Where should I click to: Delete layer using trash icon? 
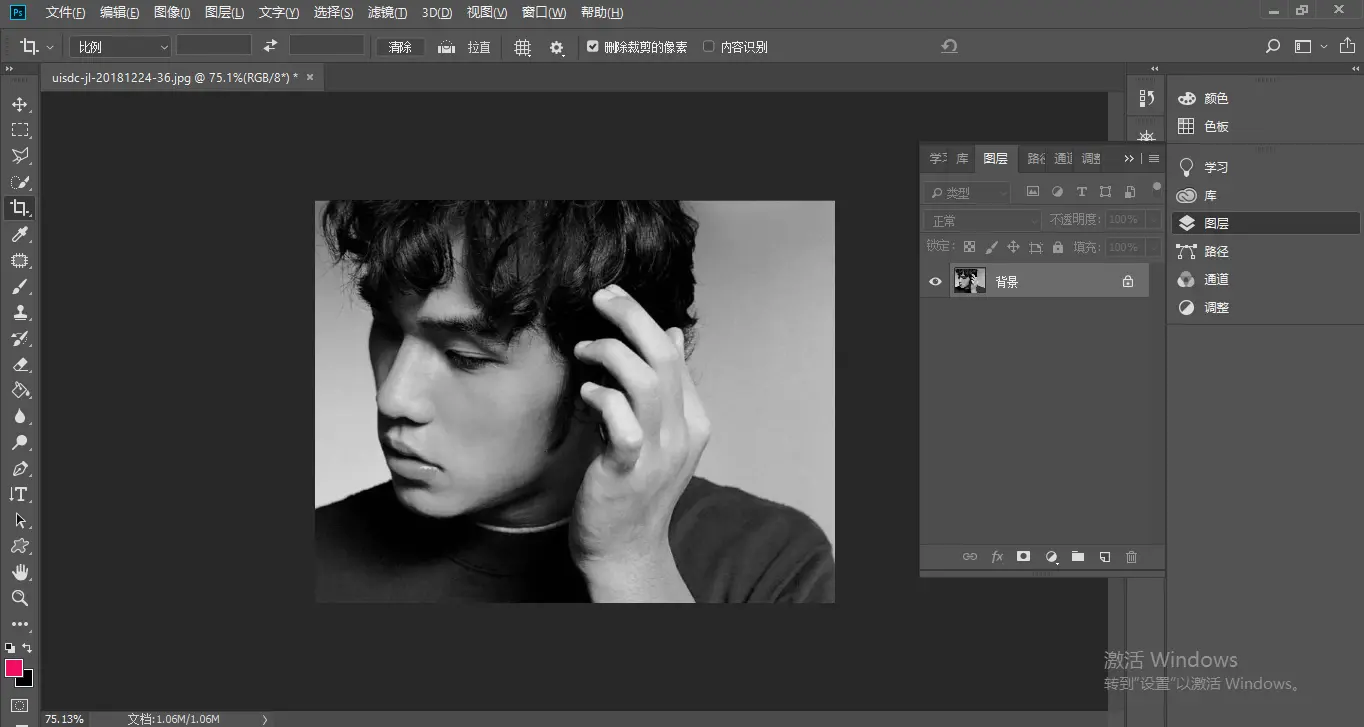click(x=1131, y=557)
